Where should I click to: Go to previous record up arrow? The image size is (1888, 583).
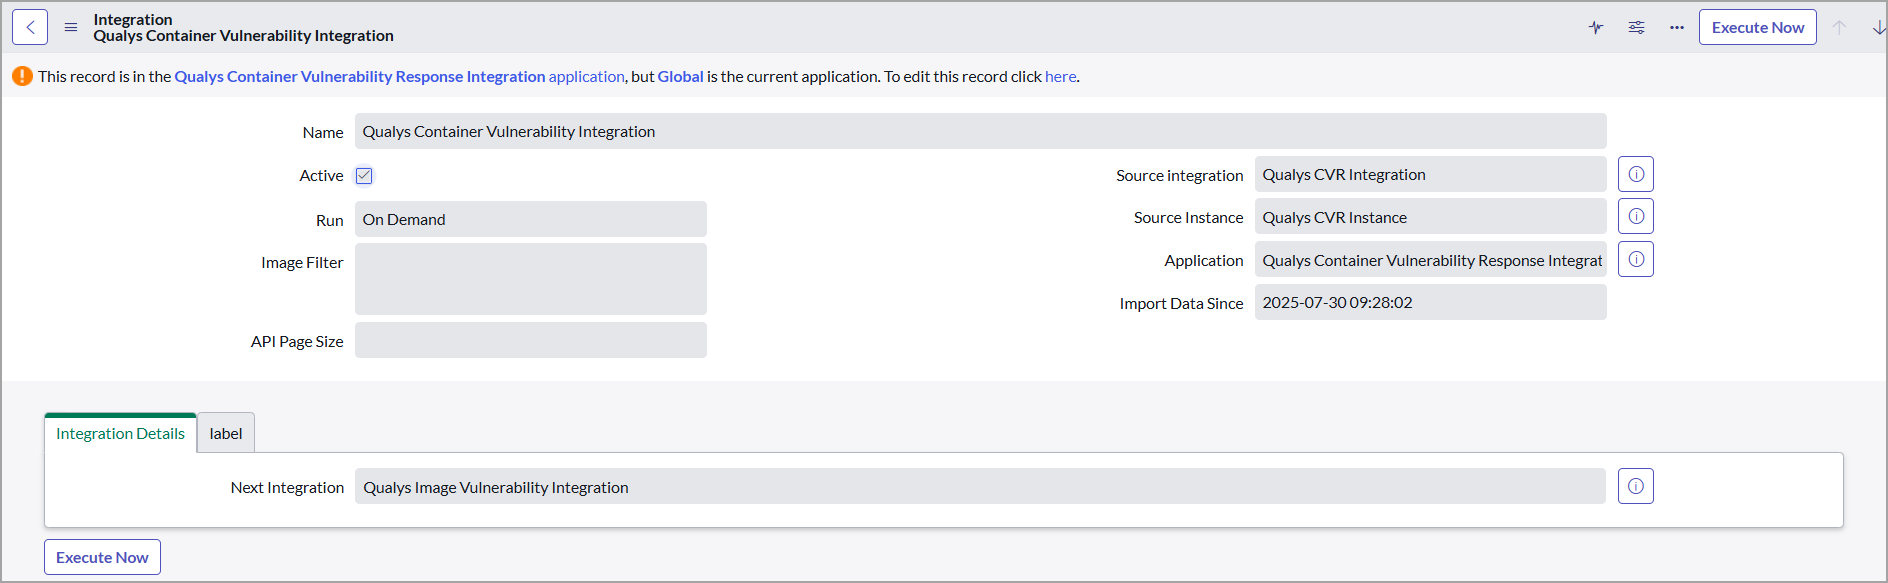pyautogui.click(x=1839, y=27)
